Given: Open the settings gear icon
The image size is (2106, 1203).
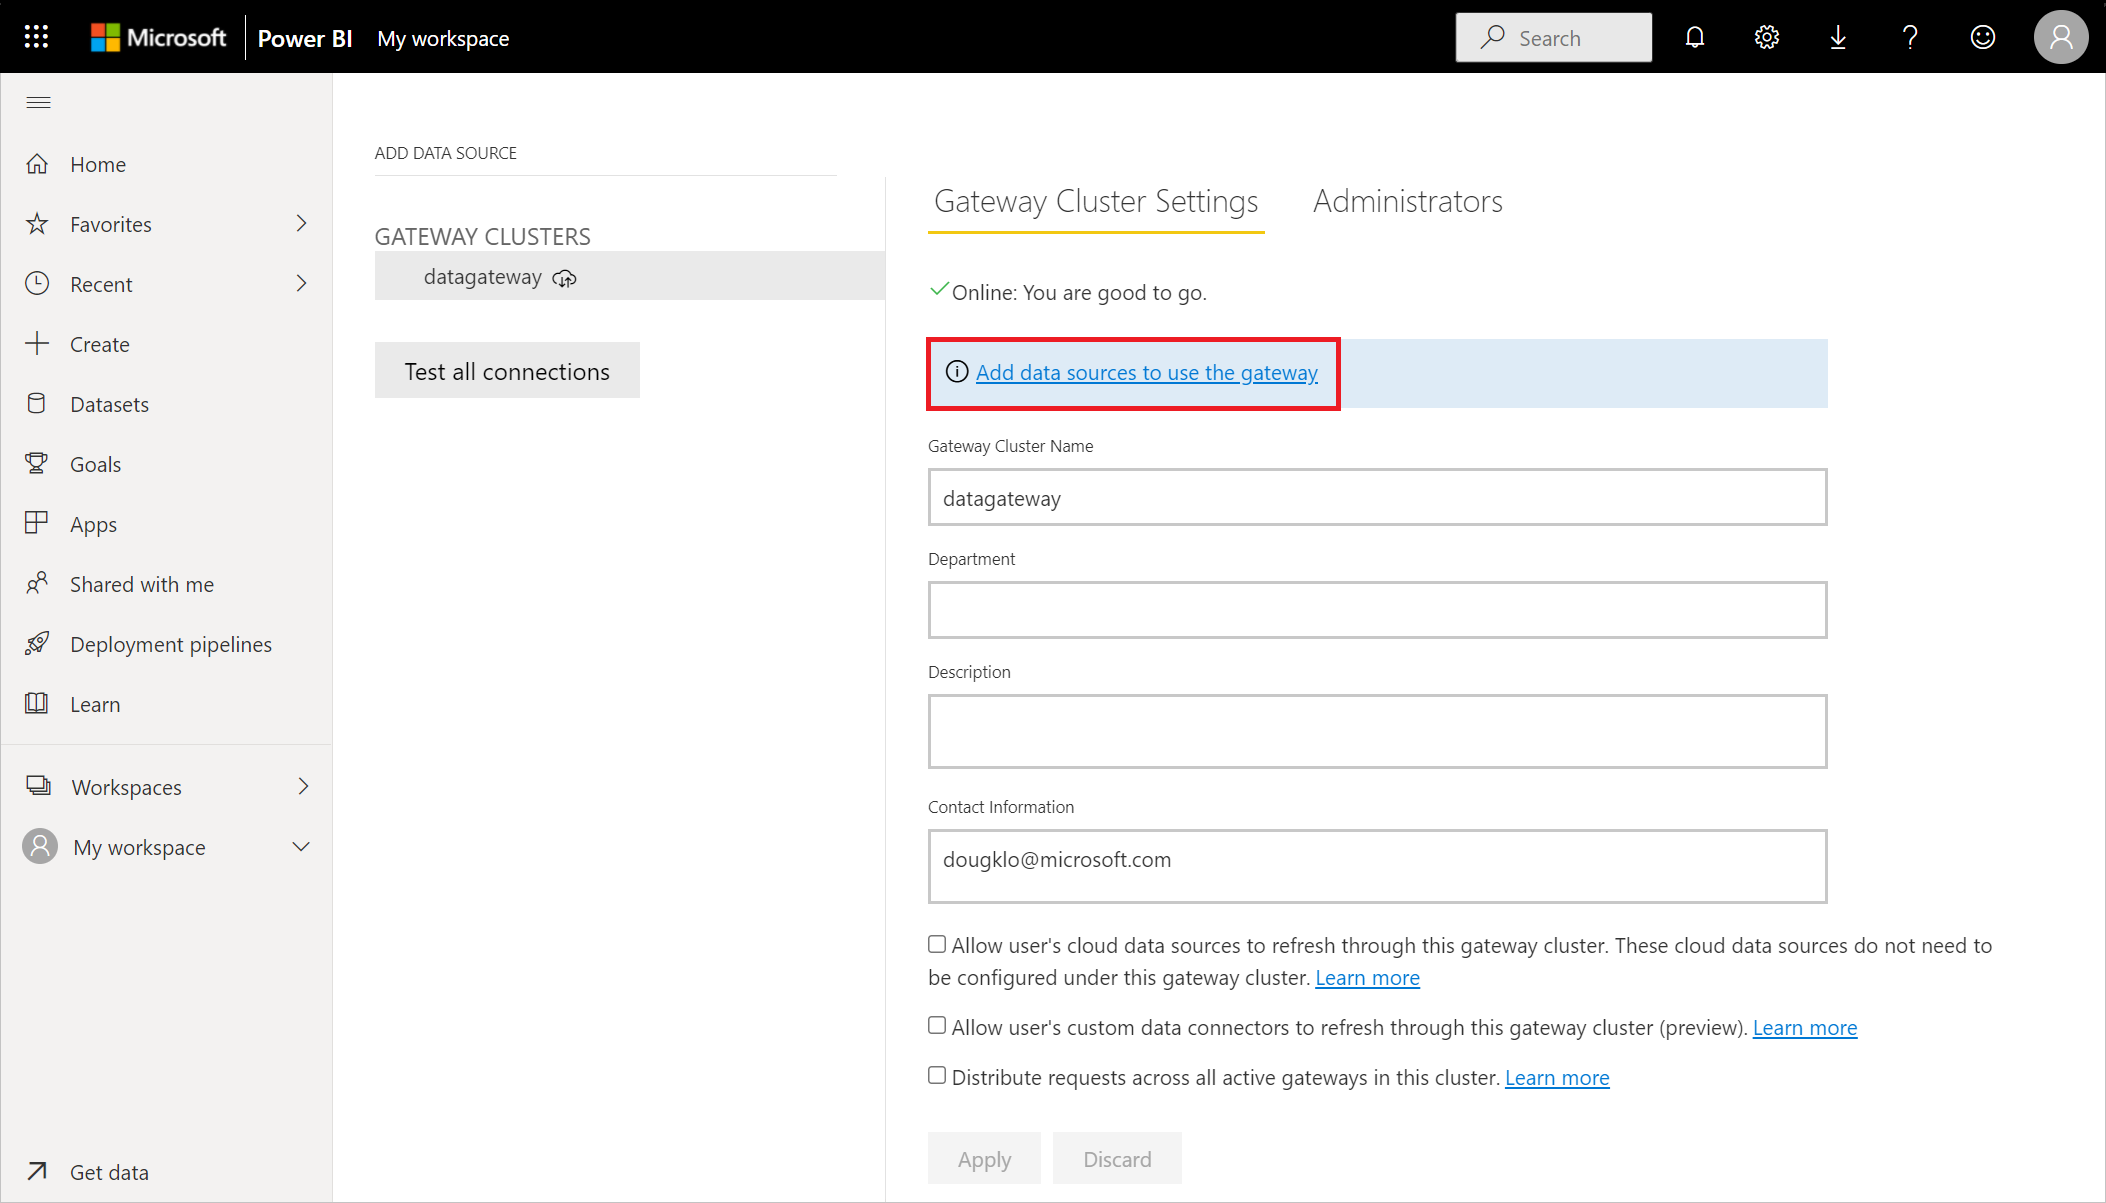Looking at the screenshot, I should (x=1766, y=37).
